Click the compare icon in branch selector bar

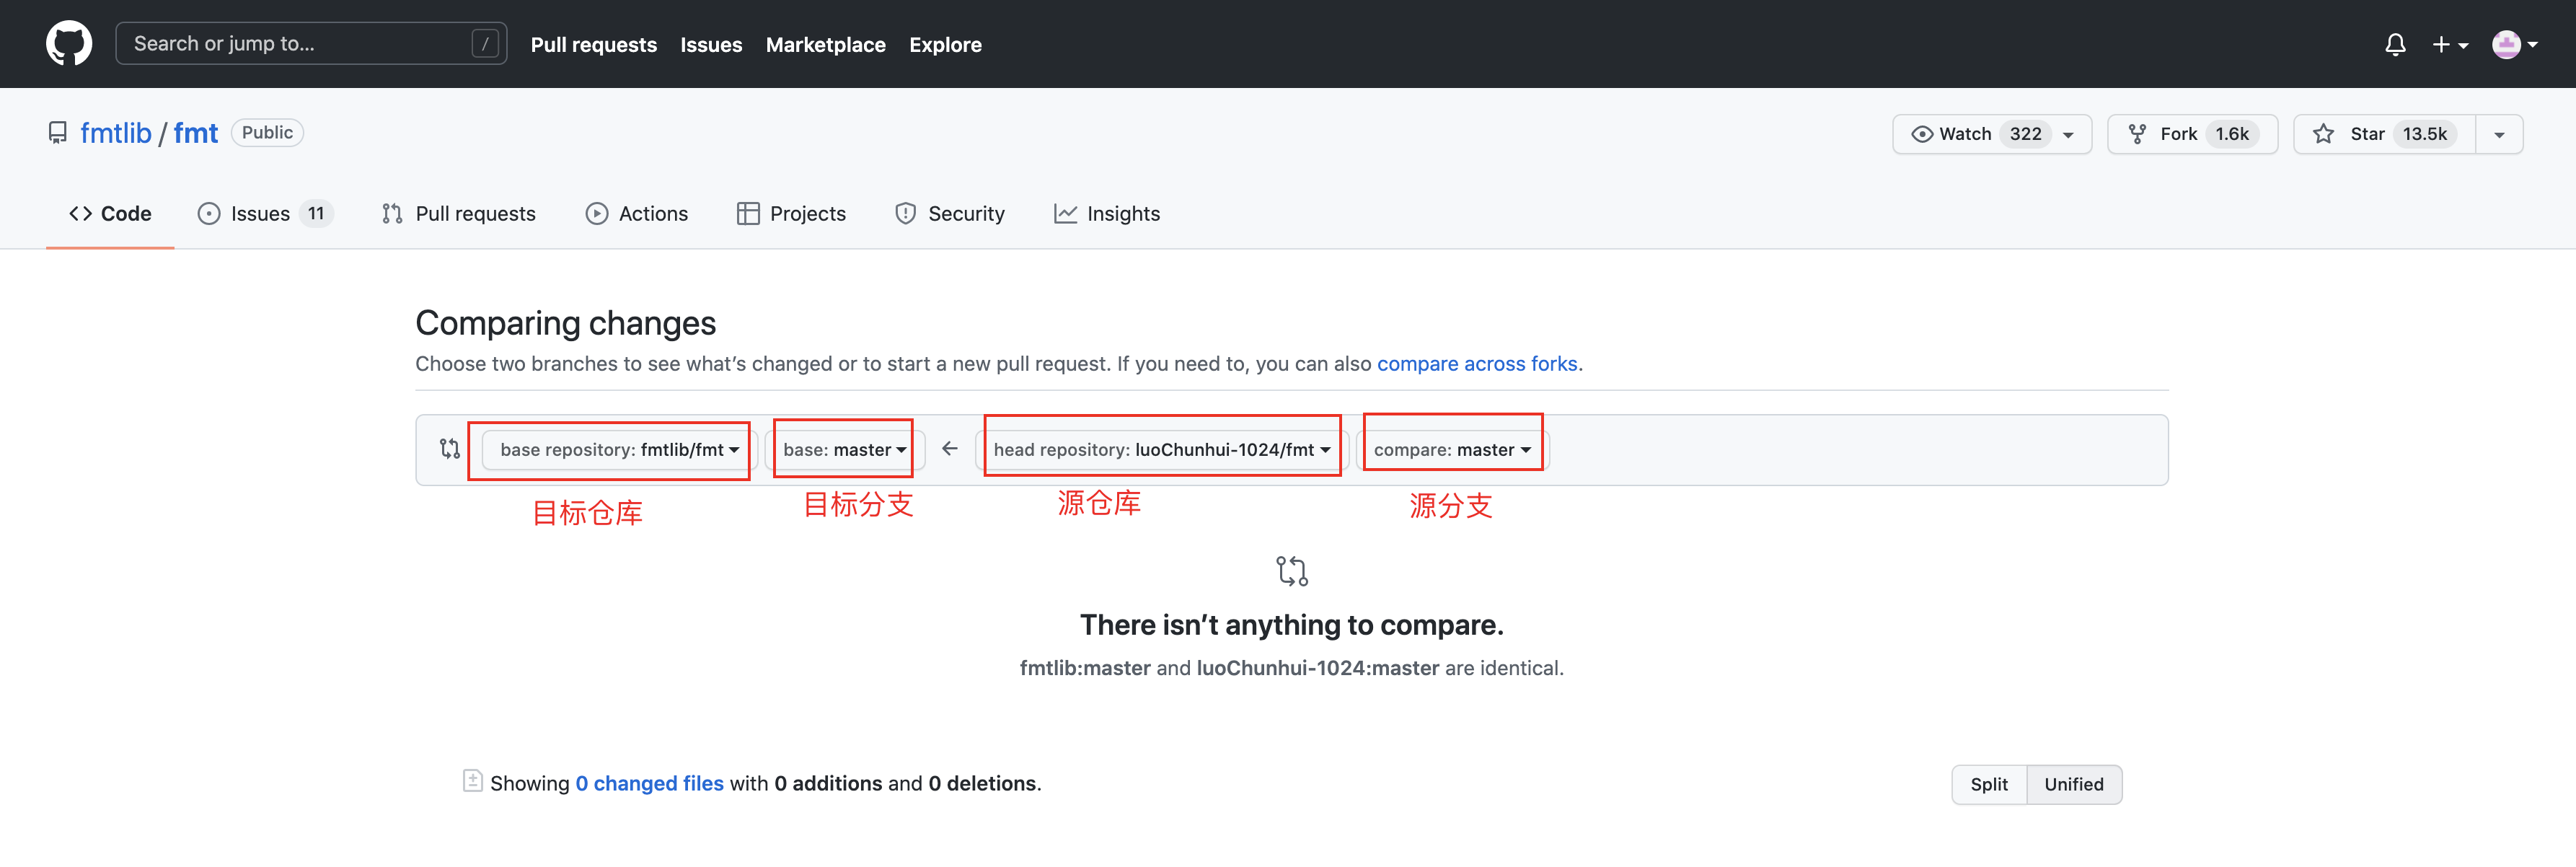tap(450, 449)
